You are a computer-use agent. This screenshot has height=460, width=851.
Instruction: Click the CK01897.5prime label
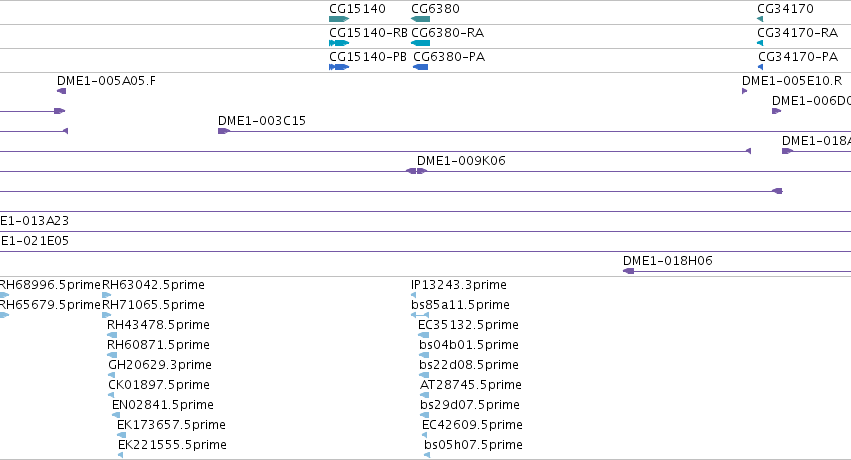pyautogui.click(x=158, y=385)
